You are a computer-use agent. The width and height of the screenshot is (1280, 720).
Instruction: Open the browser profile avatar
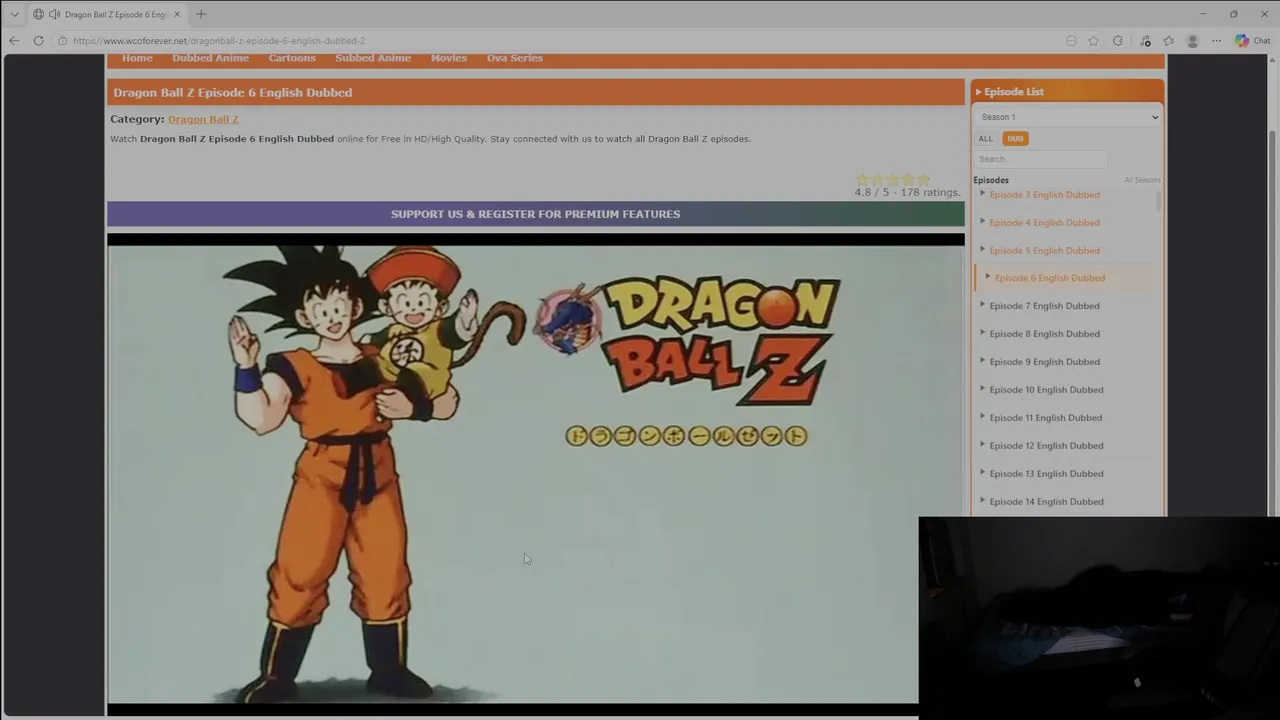[x=1192, y=41]
